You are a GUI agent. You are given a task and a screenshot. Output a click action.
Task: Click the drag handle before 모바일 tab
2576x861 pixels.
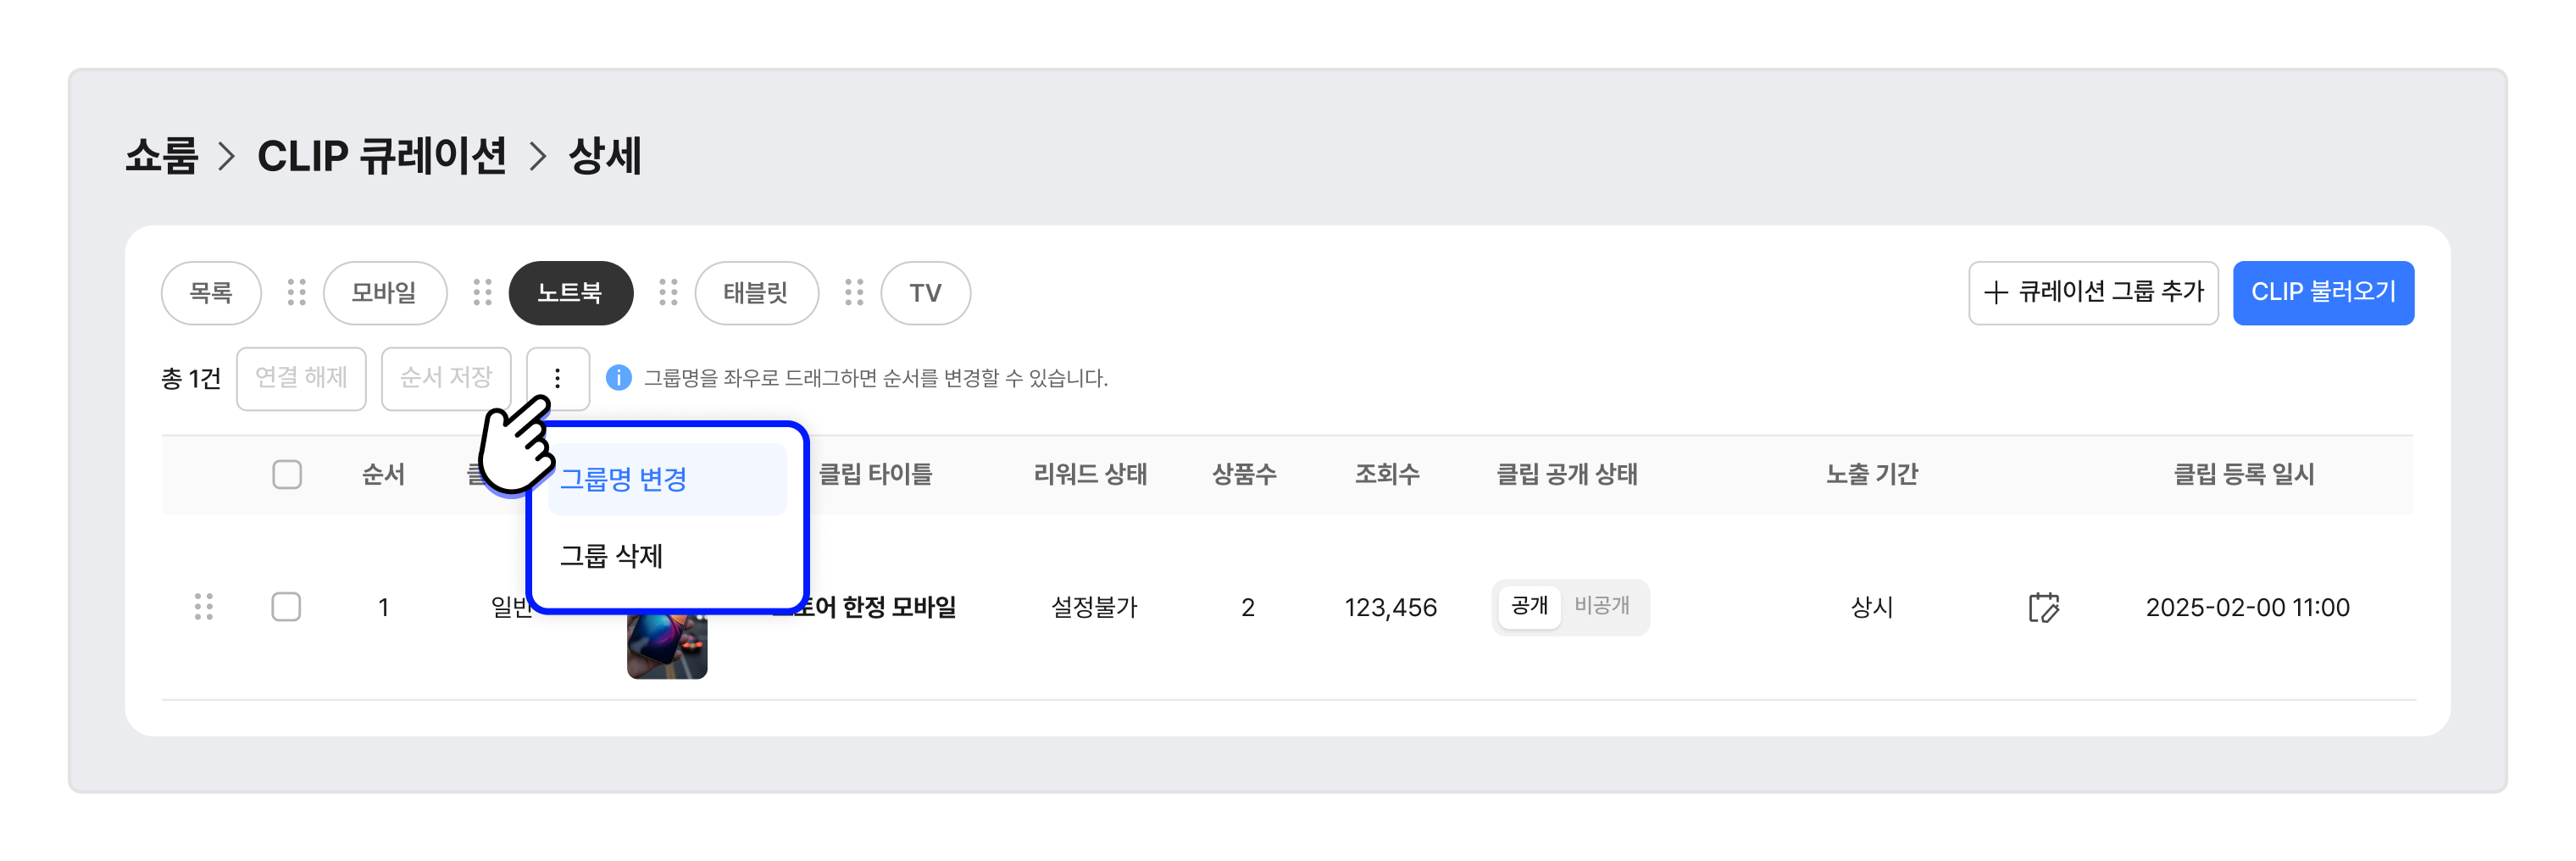point(296,292)
